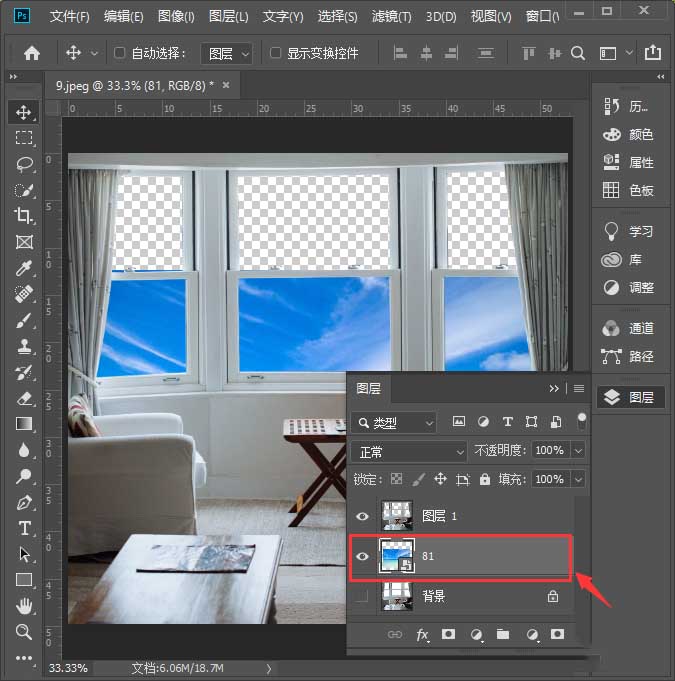
Task: Hide the 81 layer
Action: pos(362,556)
